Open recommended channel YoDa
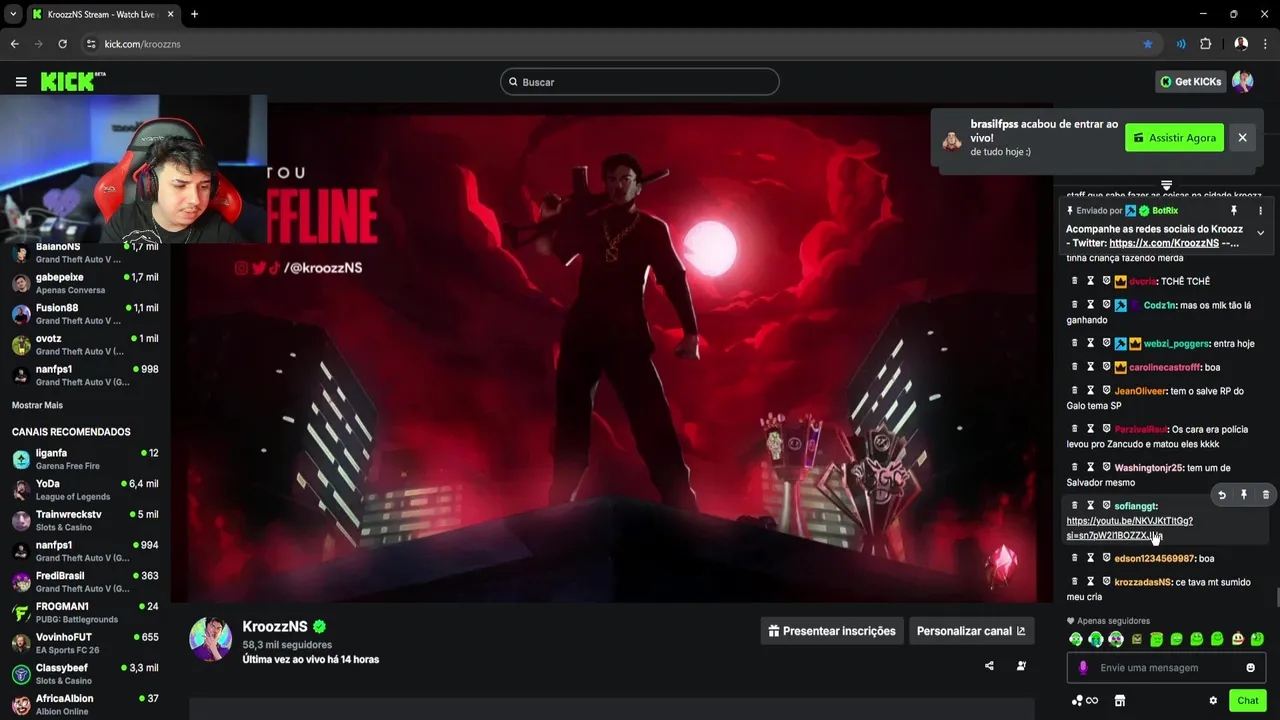The width and height of the screenshot is (1280, 720). pyautogui.click(x=85, y=490)
